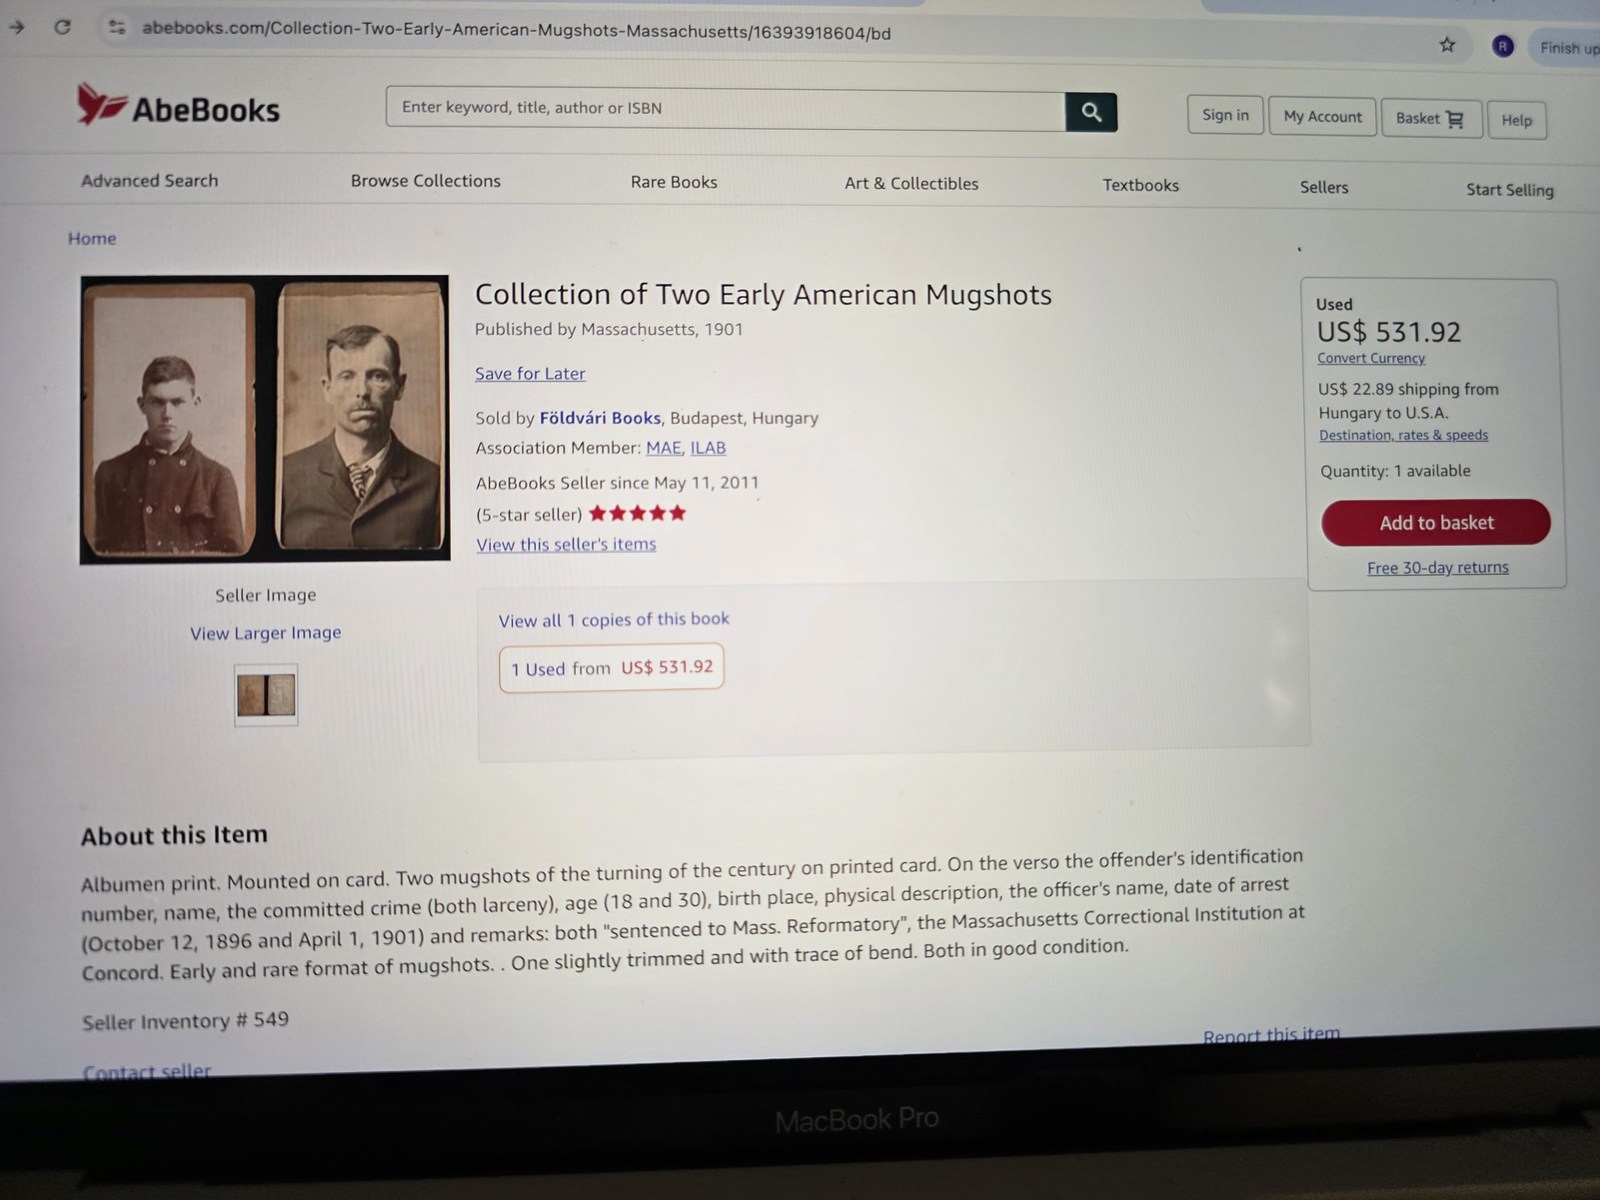This screenshot has width=1600, height=1200.
Task: Click the browser profile avatar icon
Action: [x=1502, y=46]
